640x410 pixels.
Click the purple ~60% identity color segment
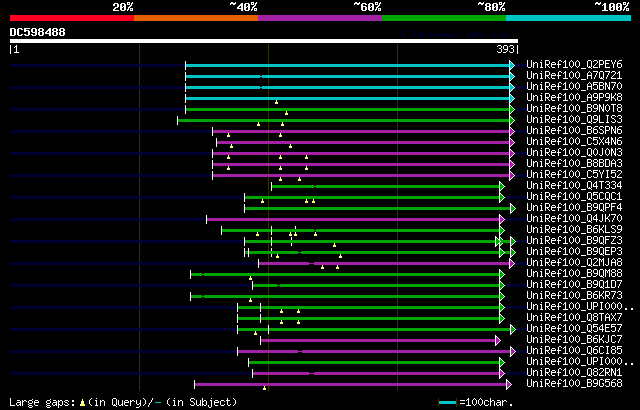tap(320, 18)
